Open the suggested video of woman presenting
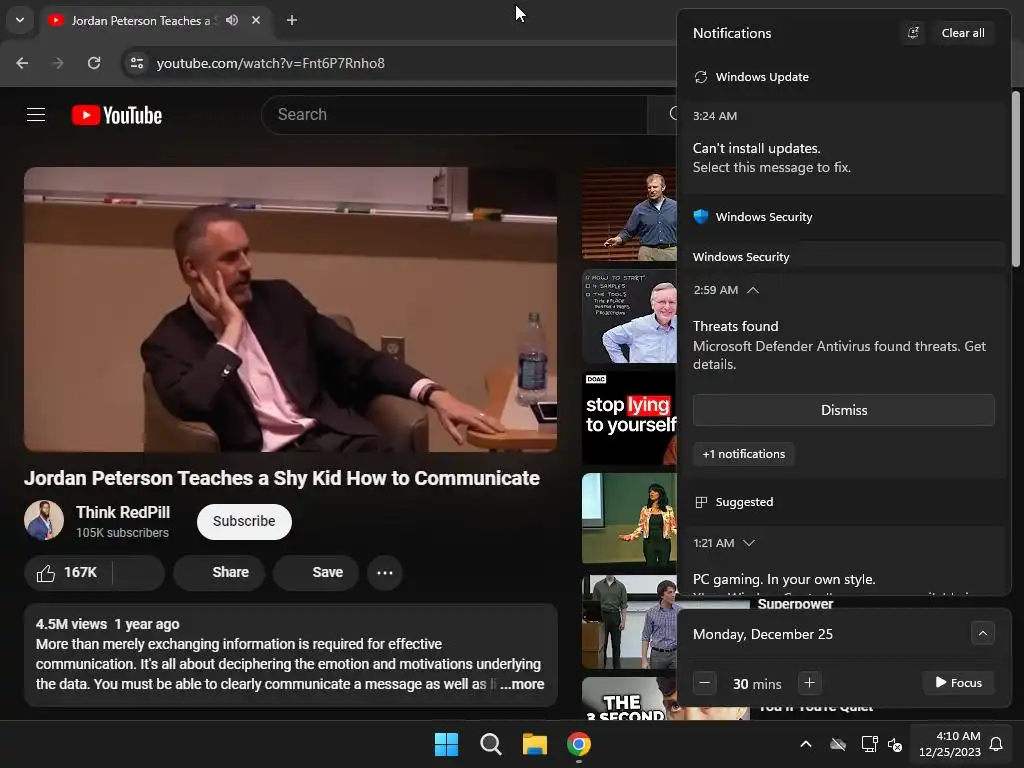The width and height of the screenshot is (1024, 768). click(629, 519)
